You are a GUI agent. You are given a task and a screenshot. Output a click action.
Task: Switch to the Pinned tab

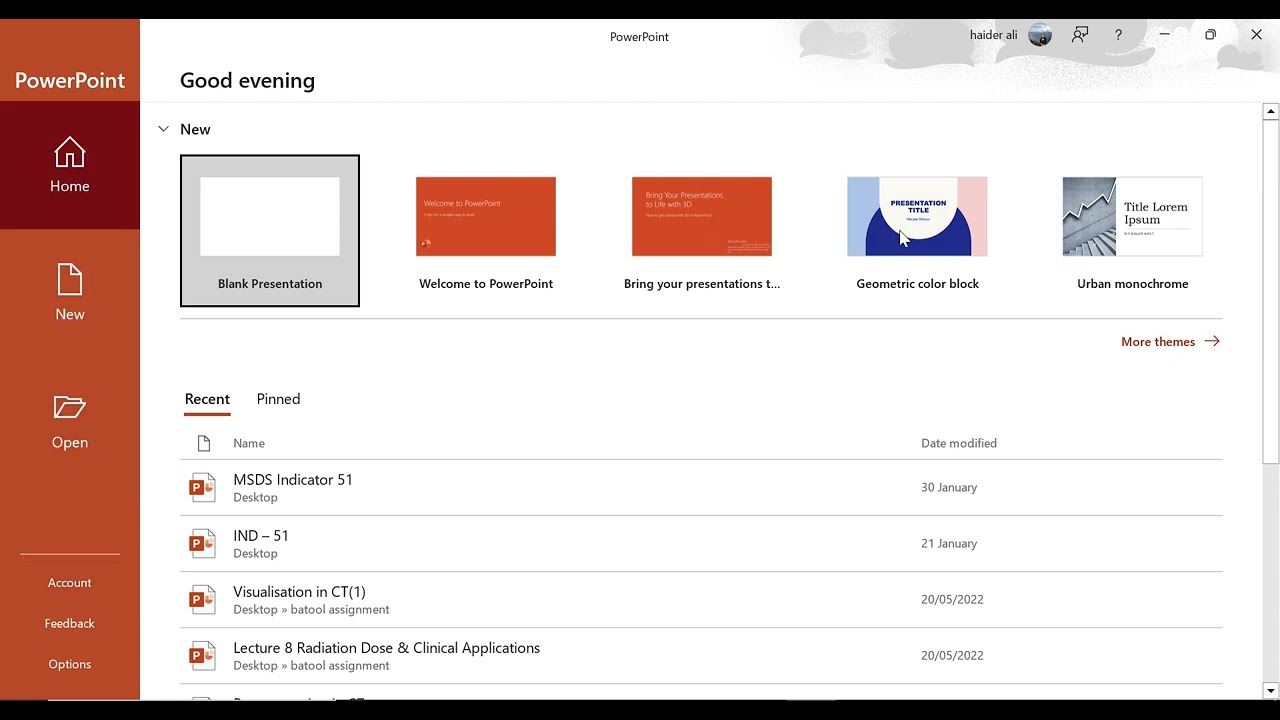(x=278, y=399)
